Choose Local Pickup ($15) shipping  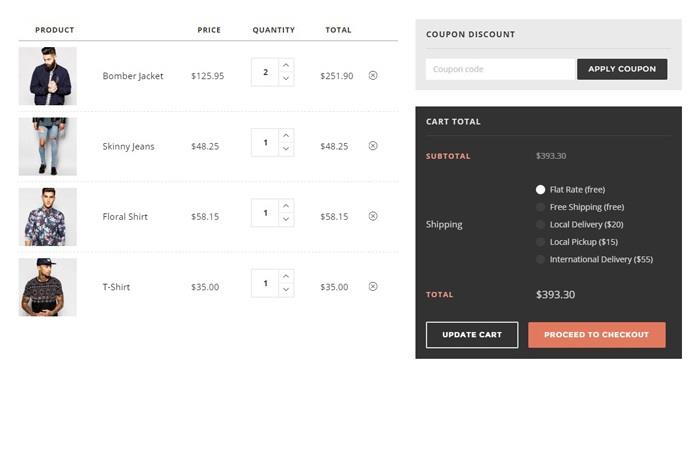541,242
